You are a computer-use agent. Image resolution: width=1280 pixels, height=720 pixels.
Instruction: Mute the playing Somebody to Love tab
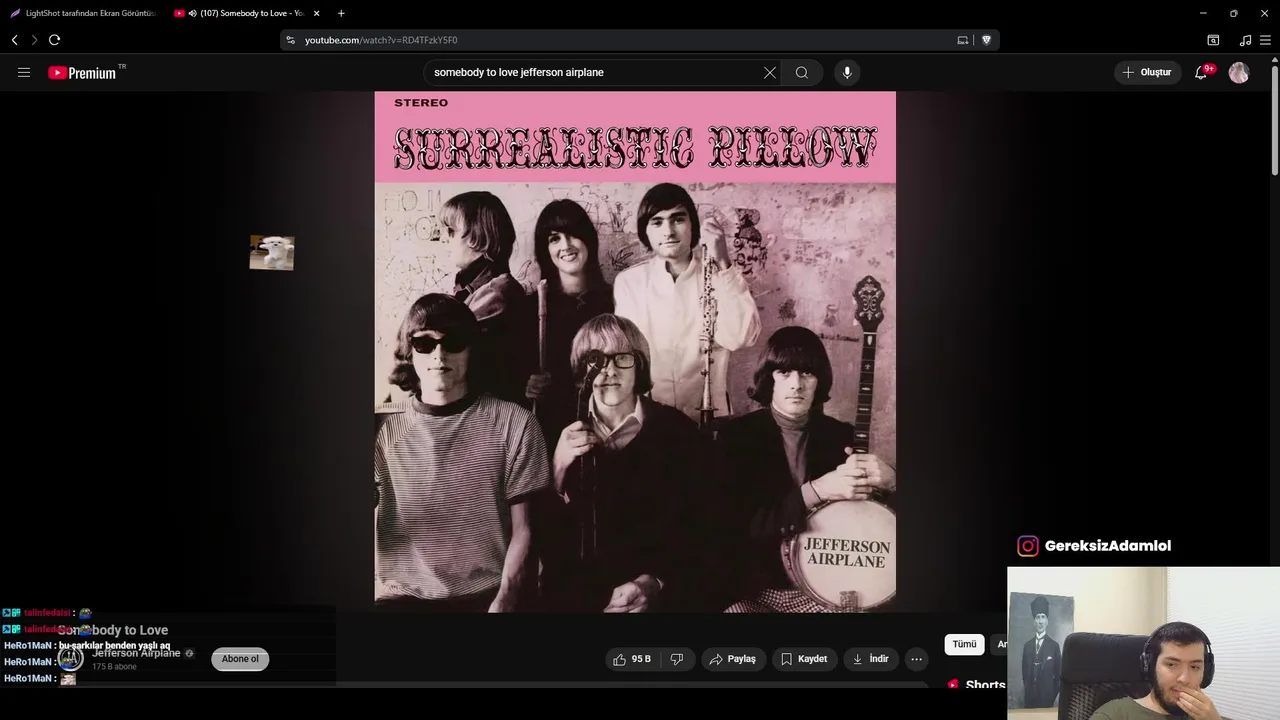point(192,13)
